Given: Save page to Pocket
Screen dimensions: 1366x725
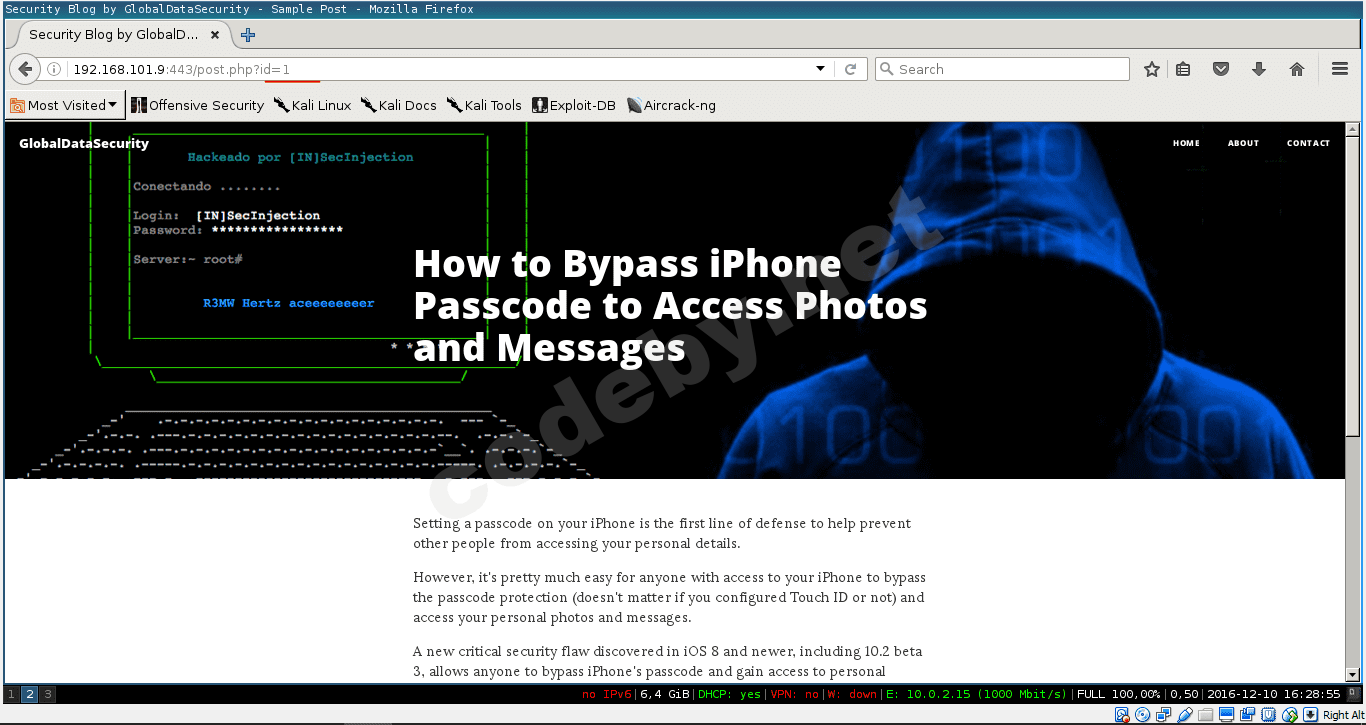Looking at the screenshot, I should tap(1221, 69).
